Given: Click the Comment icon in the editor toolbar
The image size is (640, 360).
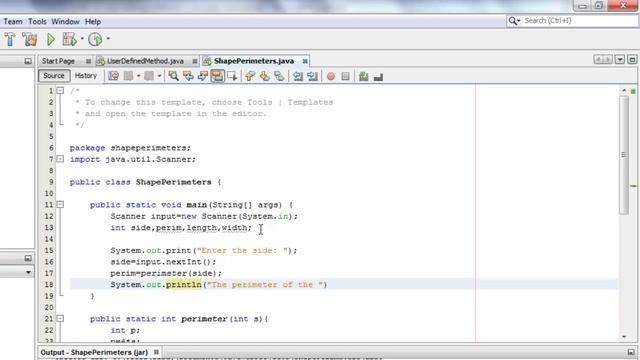Looking at the screenshot, I should (x=363, y=76).
